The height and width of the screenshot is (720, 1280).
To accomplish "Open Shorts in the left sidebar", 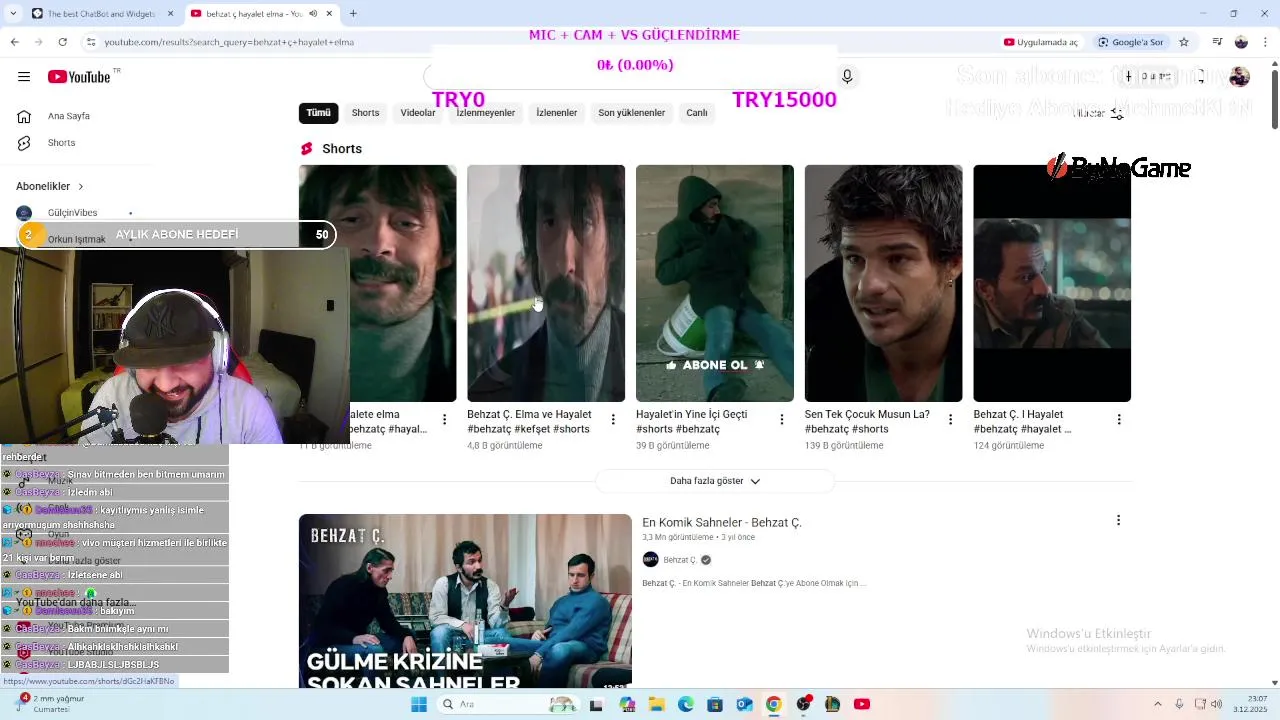I will coord(61,143).
